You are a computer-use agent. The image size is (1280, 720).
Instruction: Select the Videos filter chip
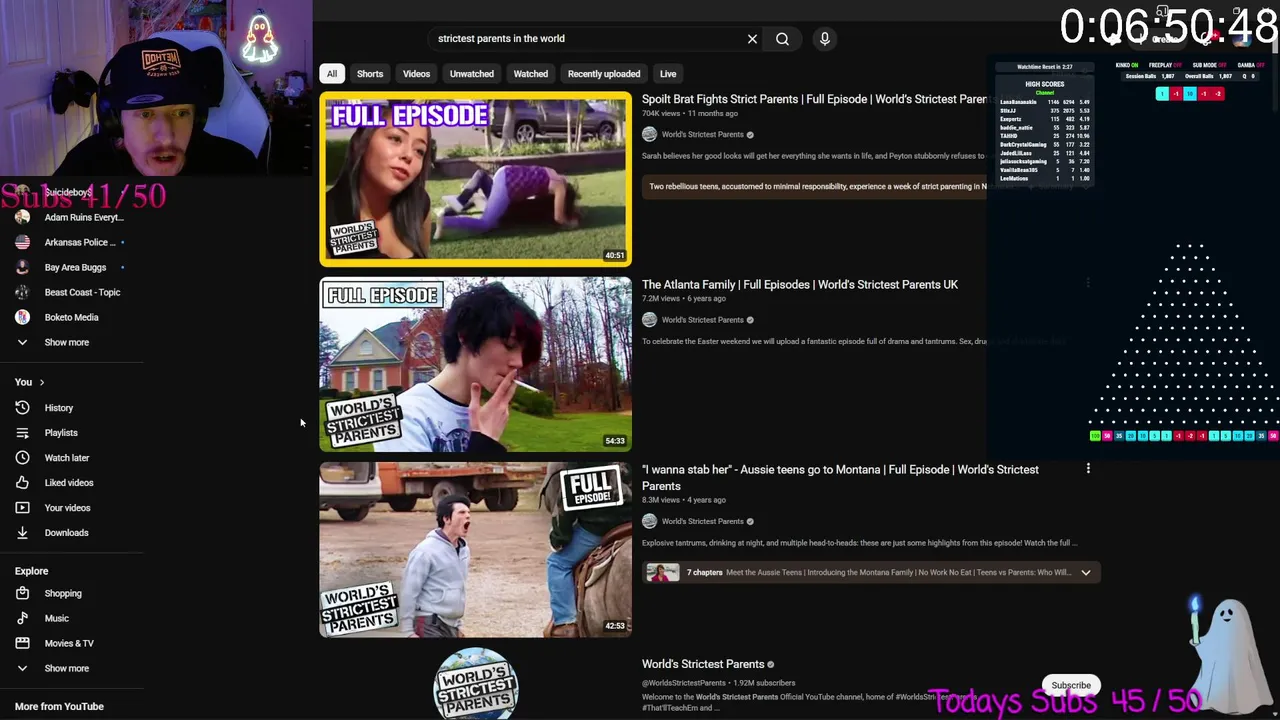click(x=416, y=74)
